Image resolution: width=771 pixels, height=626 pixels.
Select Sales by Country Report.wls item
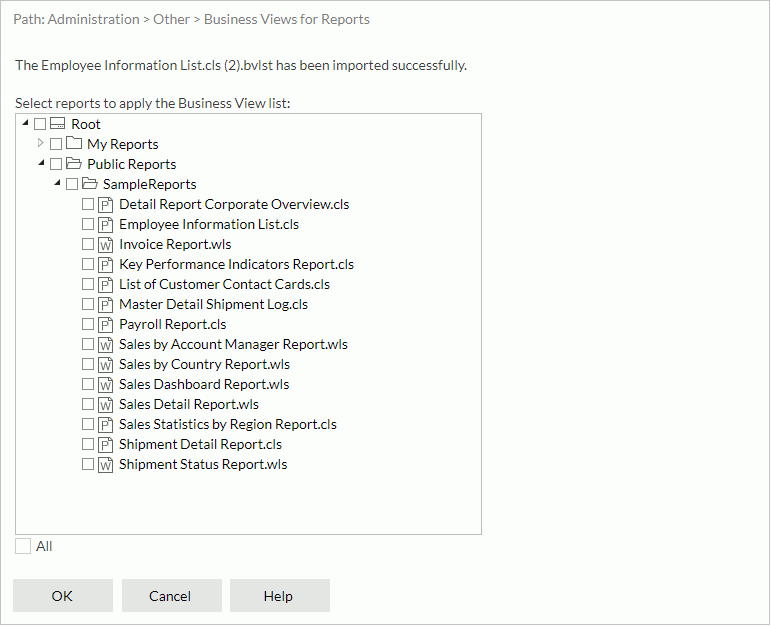tap(204, 364)
